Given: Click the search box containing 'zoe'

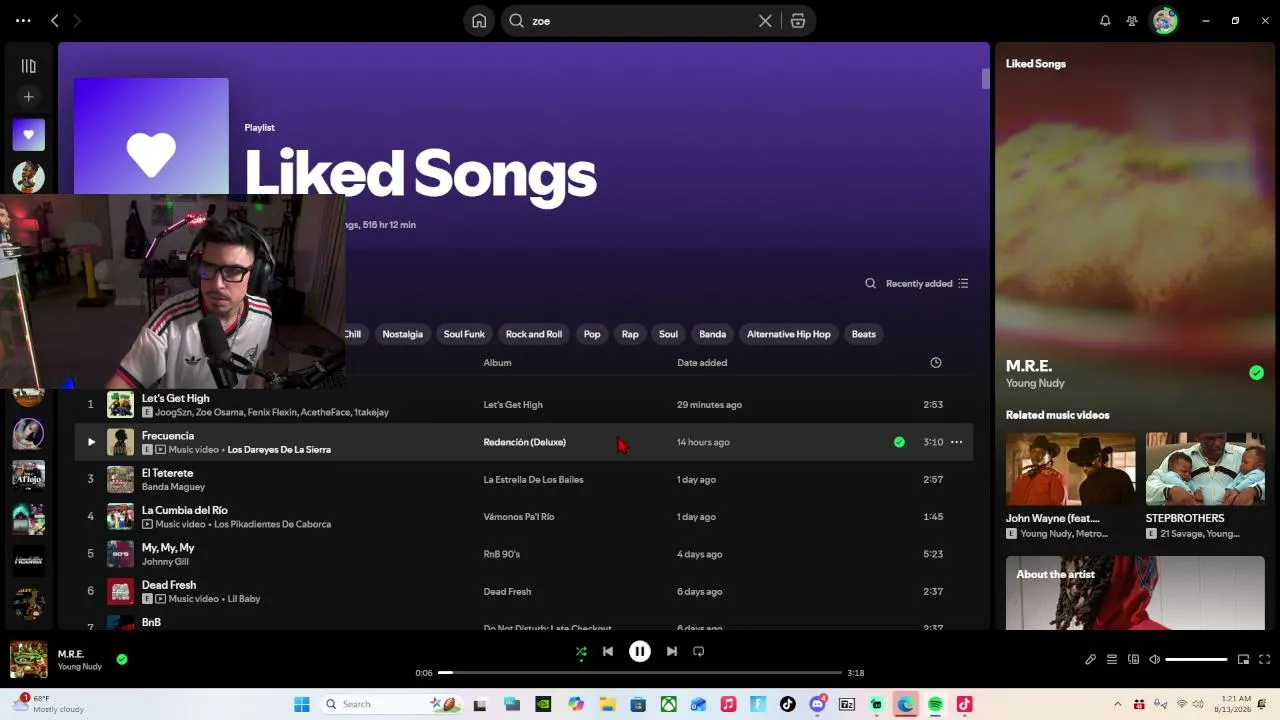Looking at the screenshot, I should (x=658, y=21).
